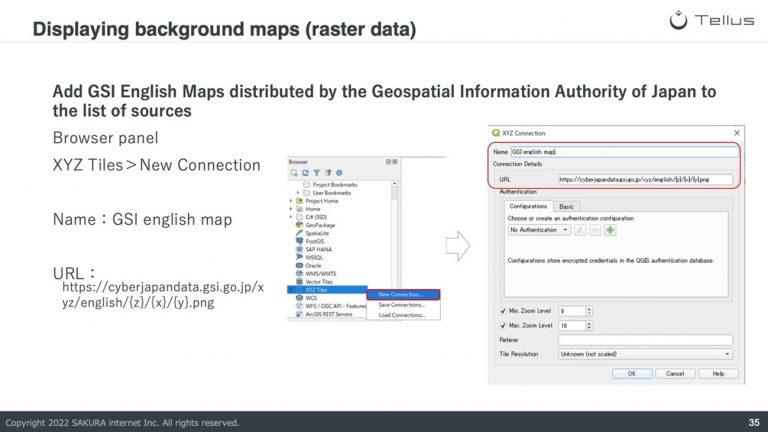Float the Browser panel with dock button

click(x=388, y=162)
